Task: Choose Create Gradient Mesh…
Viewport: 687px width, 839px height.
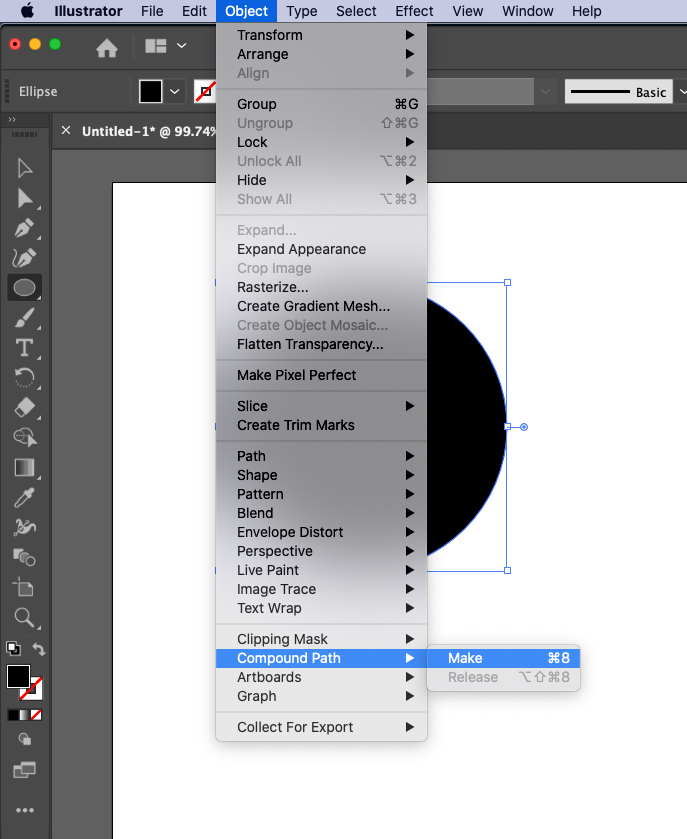Action: [x=322, y=306]
